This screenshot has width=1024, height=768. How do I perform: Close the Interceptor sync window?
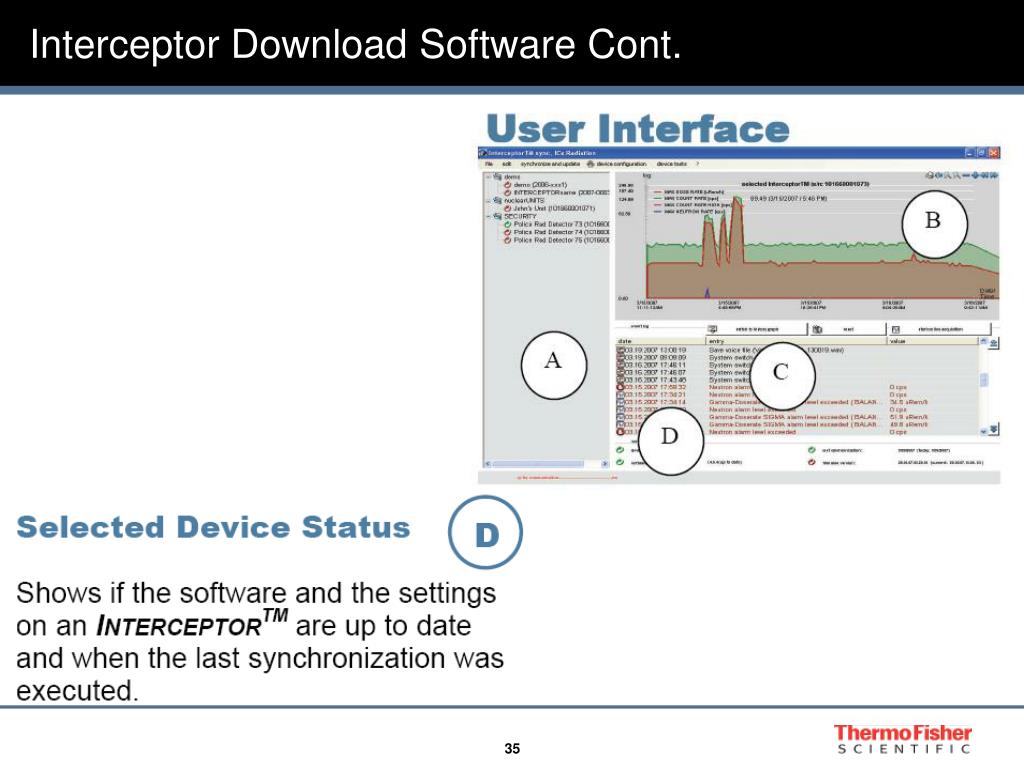(993, 153)
